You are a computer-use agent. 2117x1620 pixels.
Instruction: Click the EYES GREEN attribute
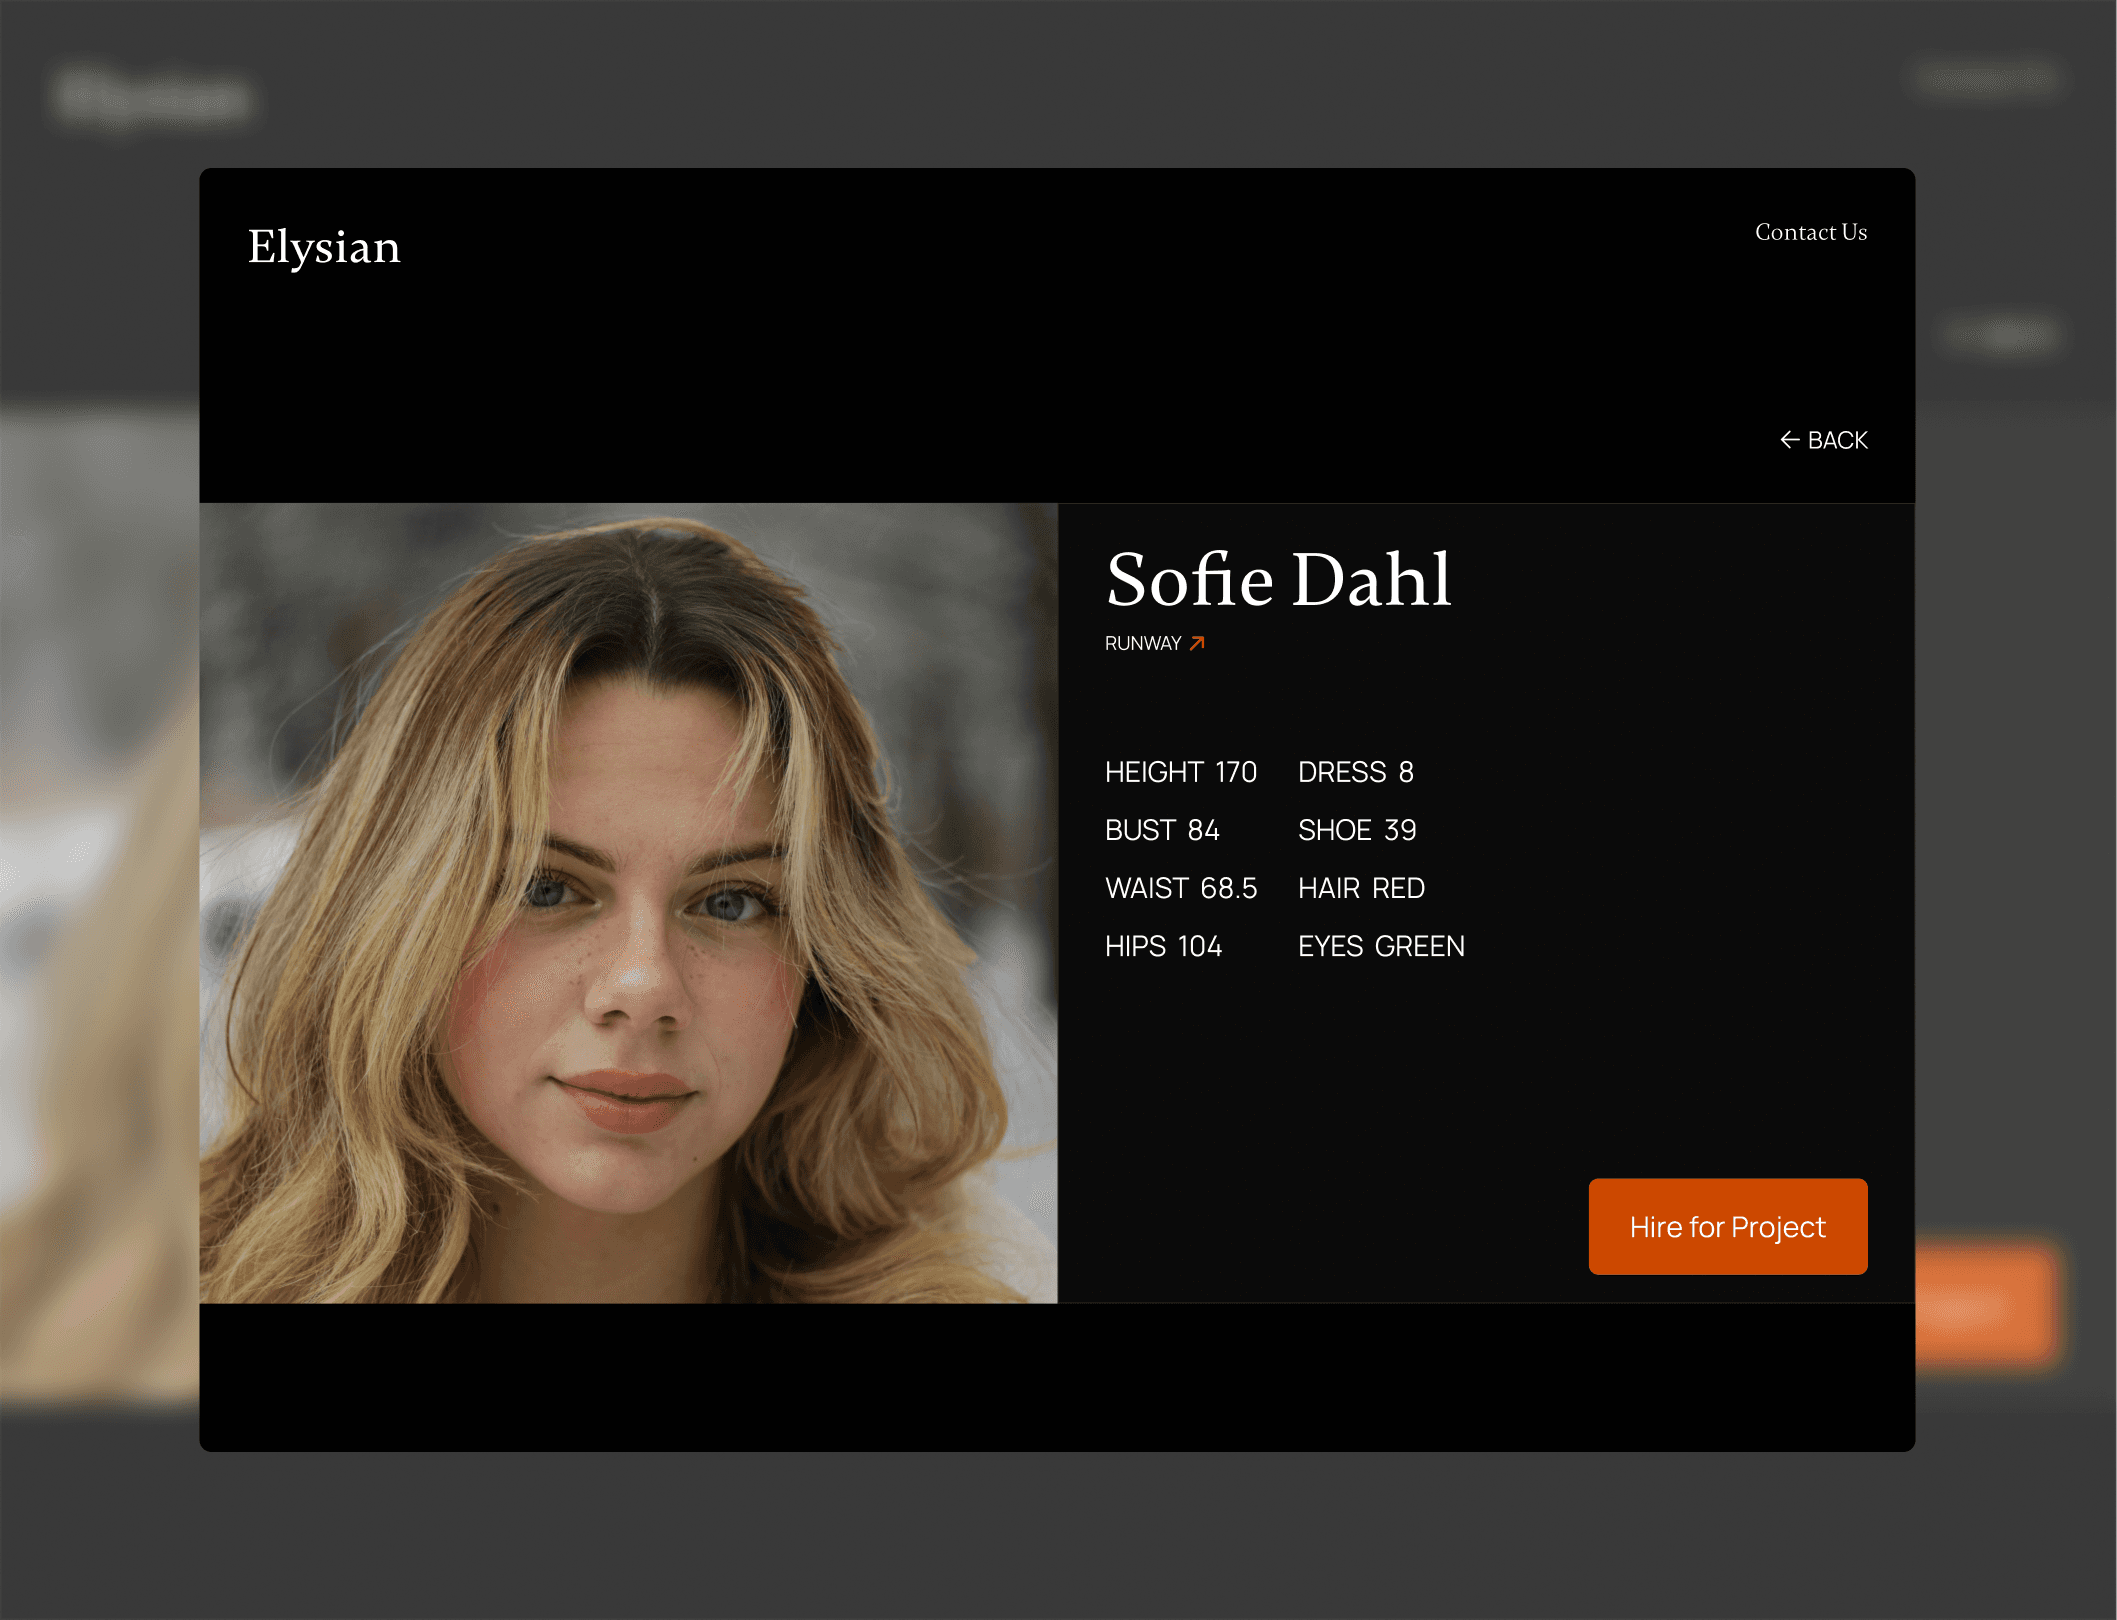pyautogui.click(x=1381, y=946)
